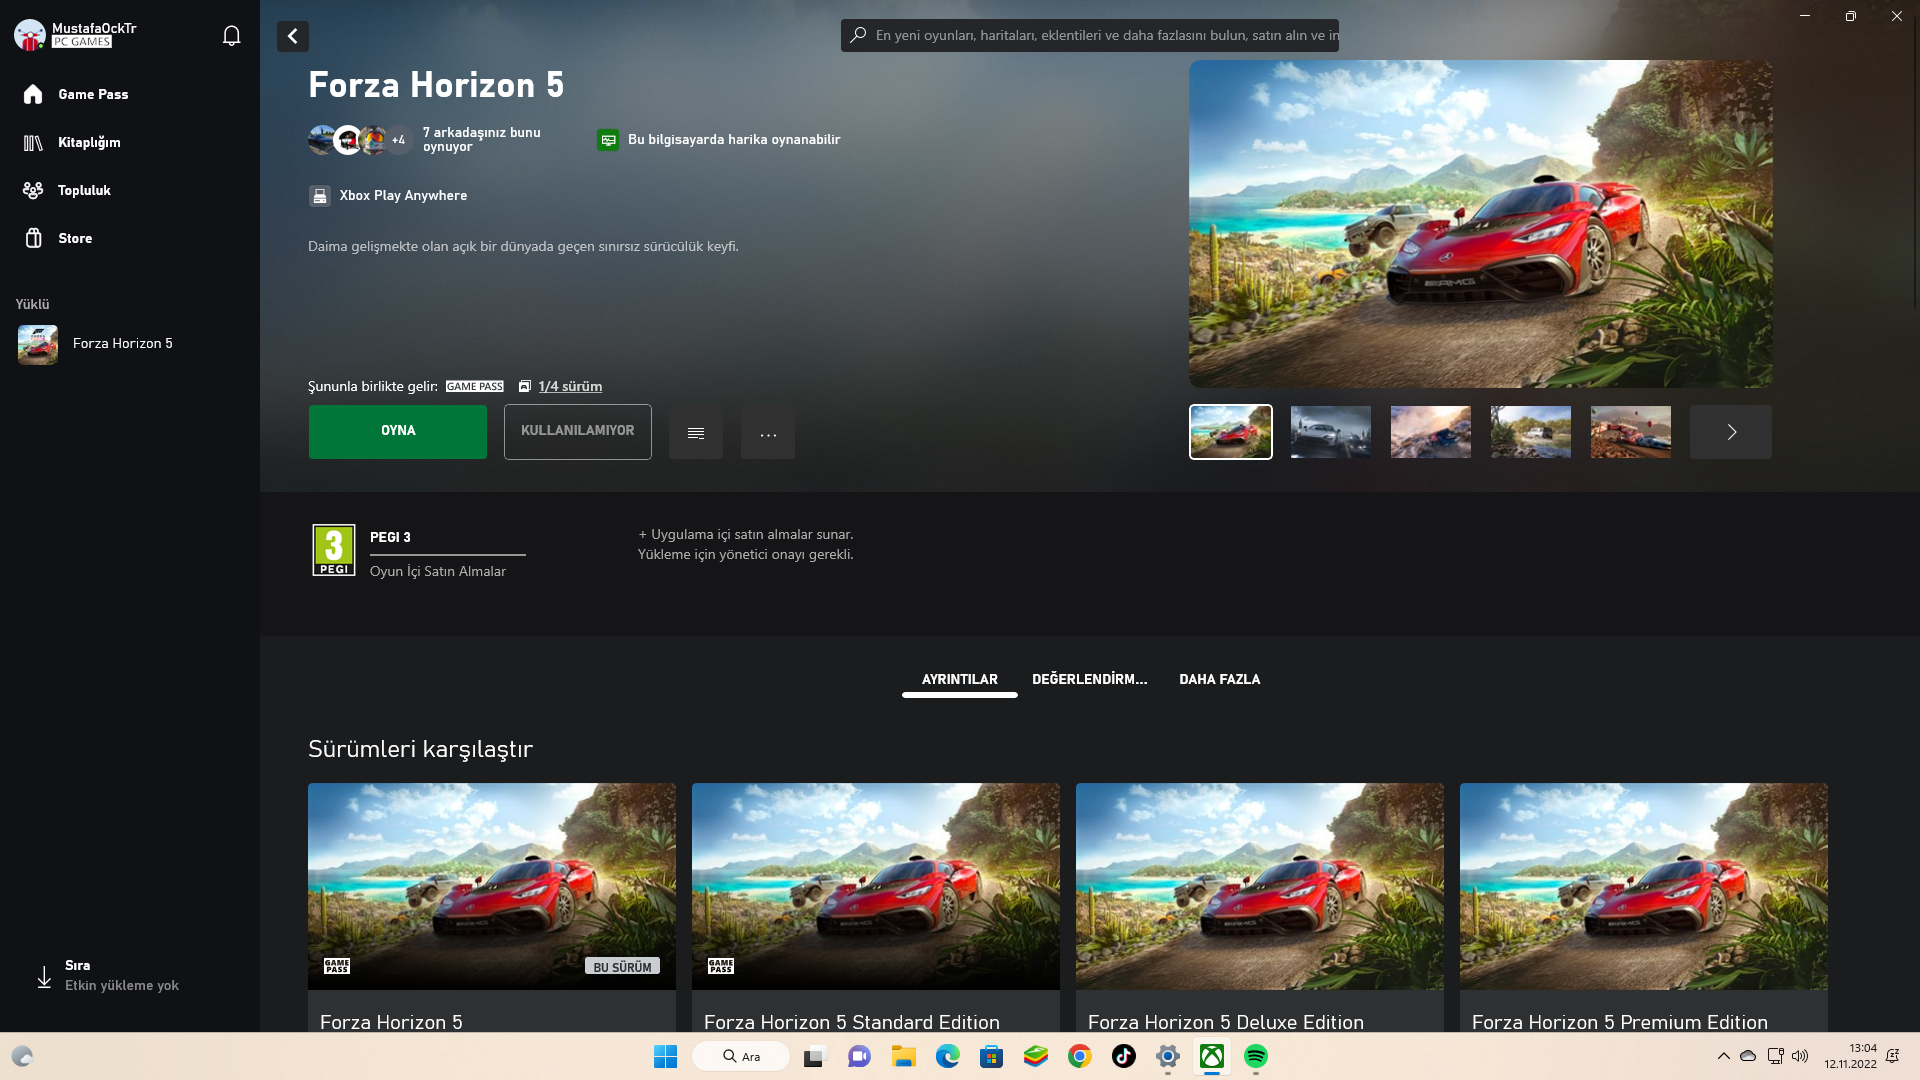Click the large Forza hero image
This screenshot has width=1920, height=1080.
1481,224
